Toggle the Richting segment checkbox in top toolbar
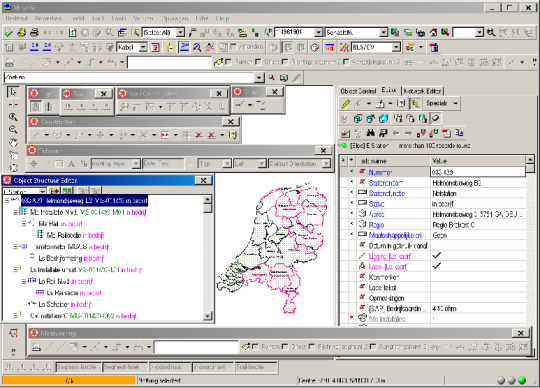Image resolution: width=540 pixels, height=388 pixels. pos(285,62)
